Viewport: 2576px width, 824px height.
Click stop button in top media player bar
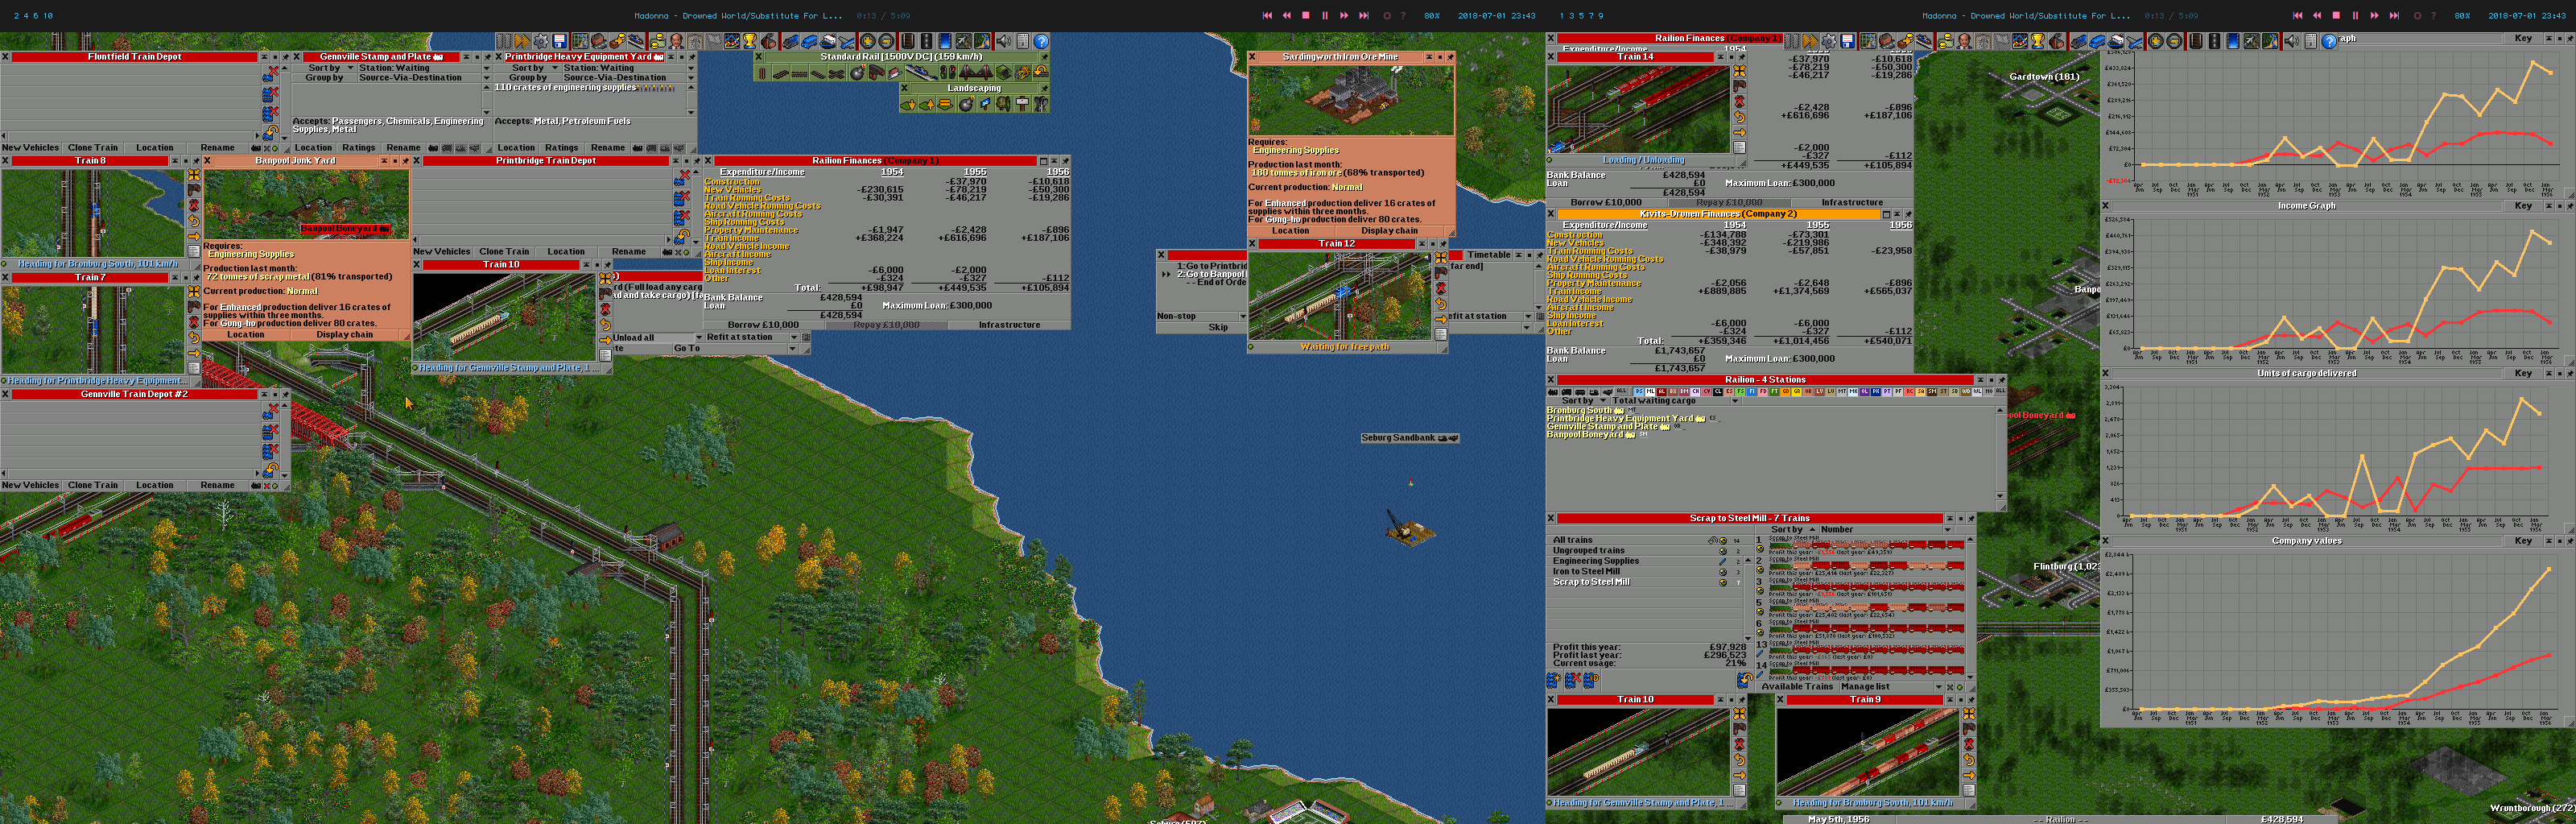1305,15
